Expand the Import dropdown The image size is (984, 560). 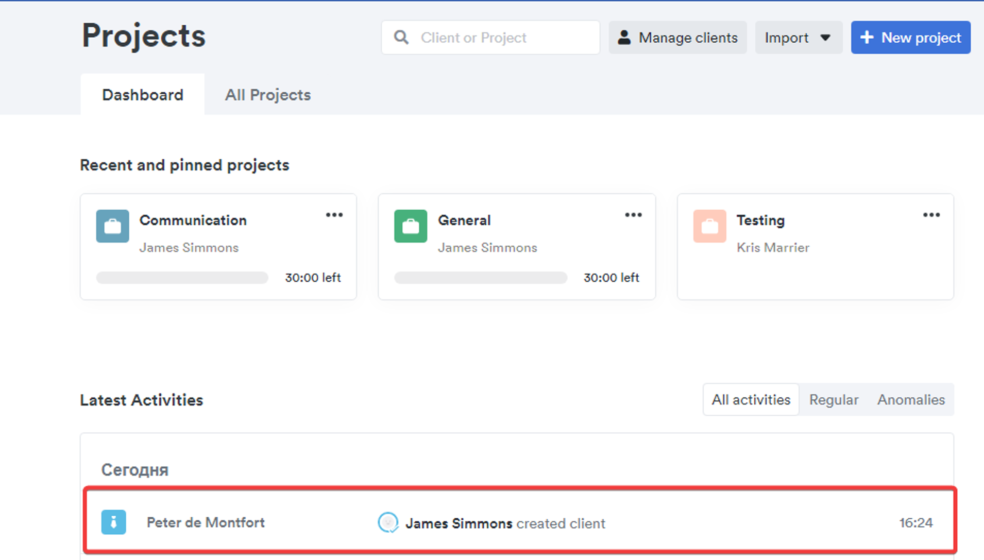pos(798,38)
